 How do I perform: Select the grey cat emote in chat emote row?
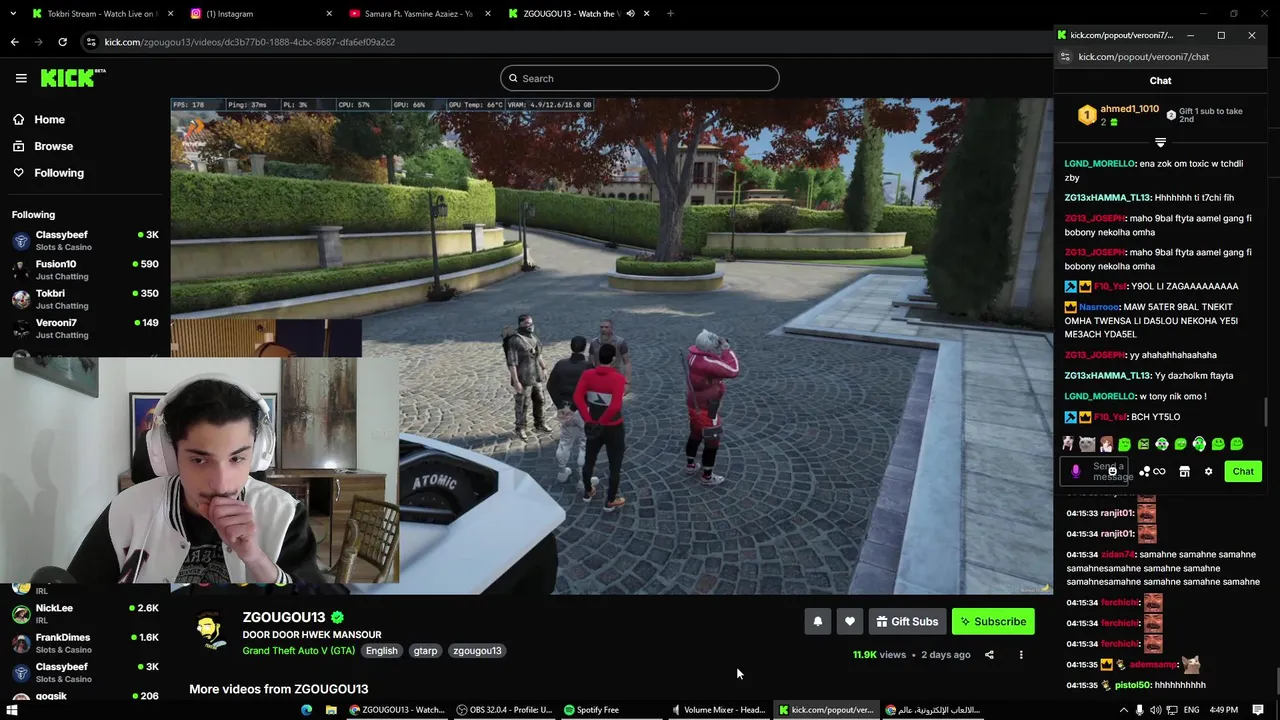(x=1087, y=444)
